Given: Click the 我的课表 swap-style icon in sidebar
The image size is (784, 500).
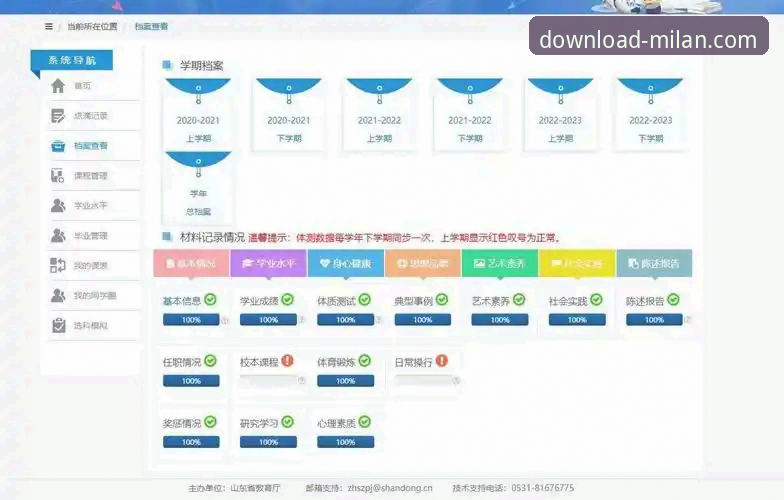Looking at the screenshot, I should tap(58, 266).
